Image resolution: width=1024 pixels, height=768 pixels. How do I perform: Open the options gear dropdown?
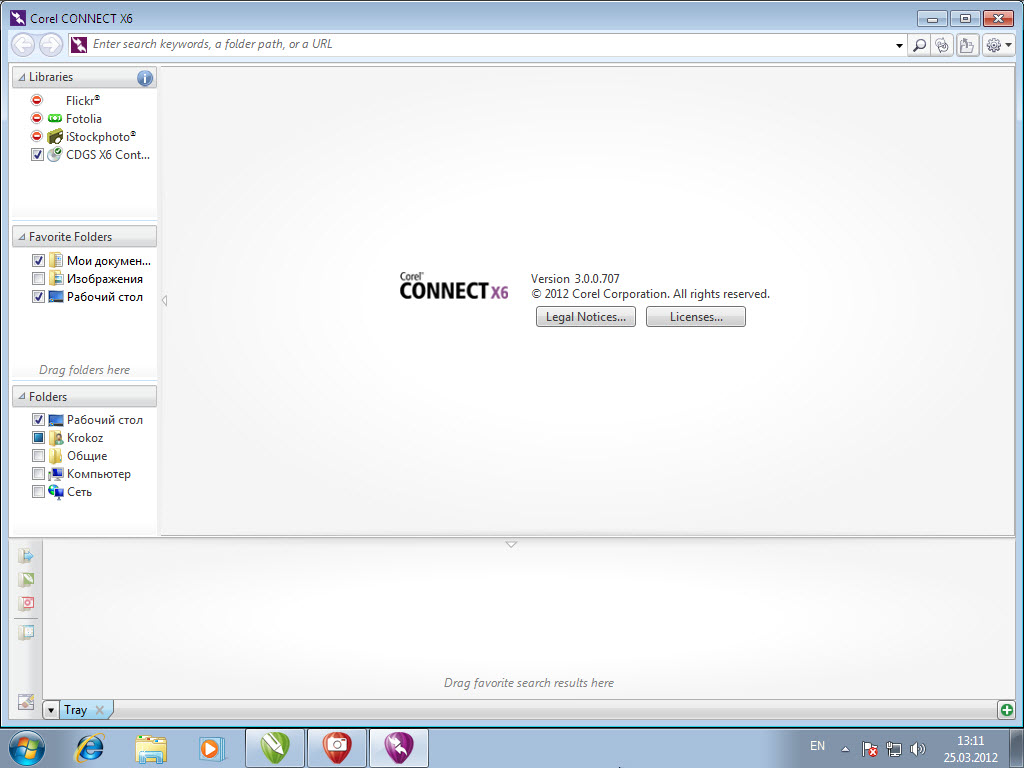pyautogui.click(x=998, y=45)
